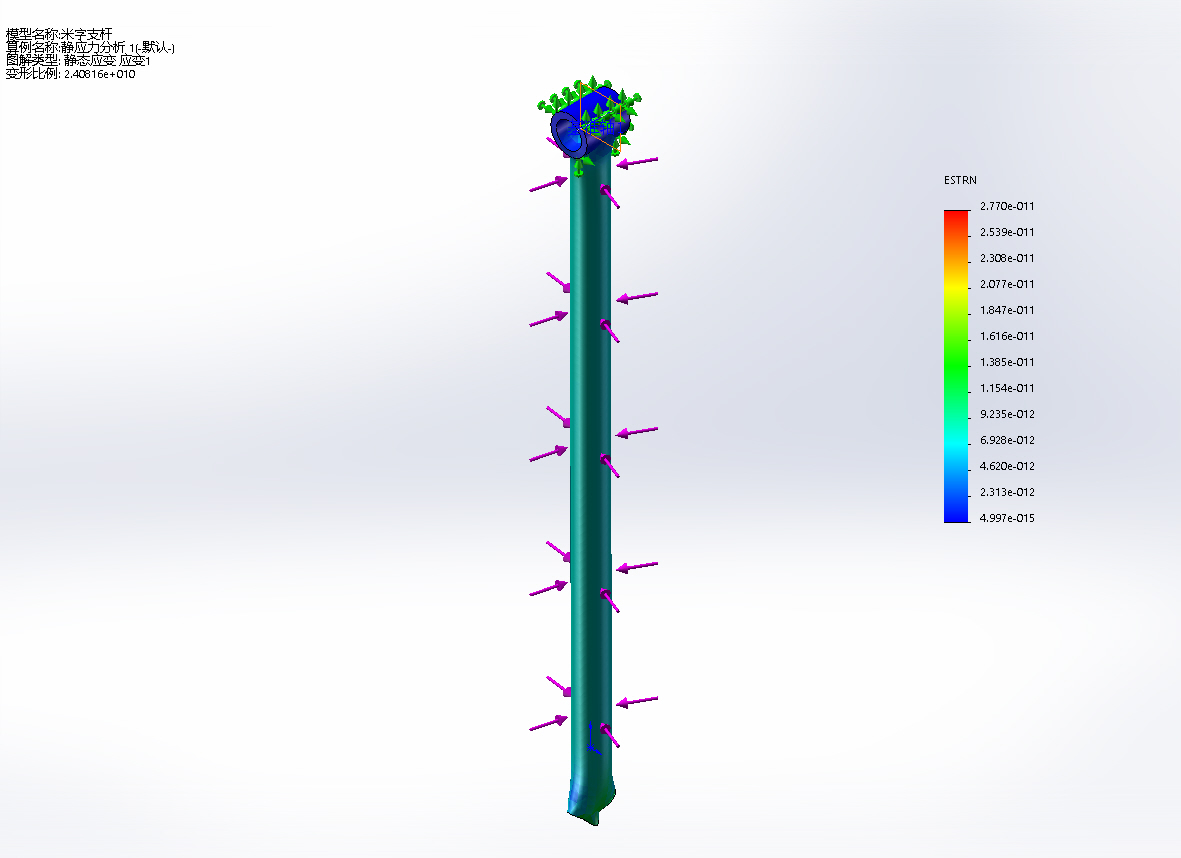This screenshot has width=1181, height=858.
Task: Click the legend value 2.308e-011
Action: (1007, 258)
